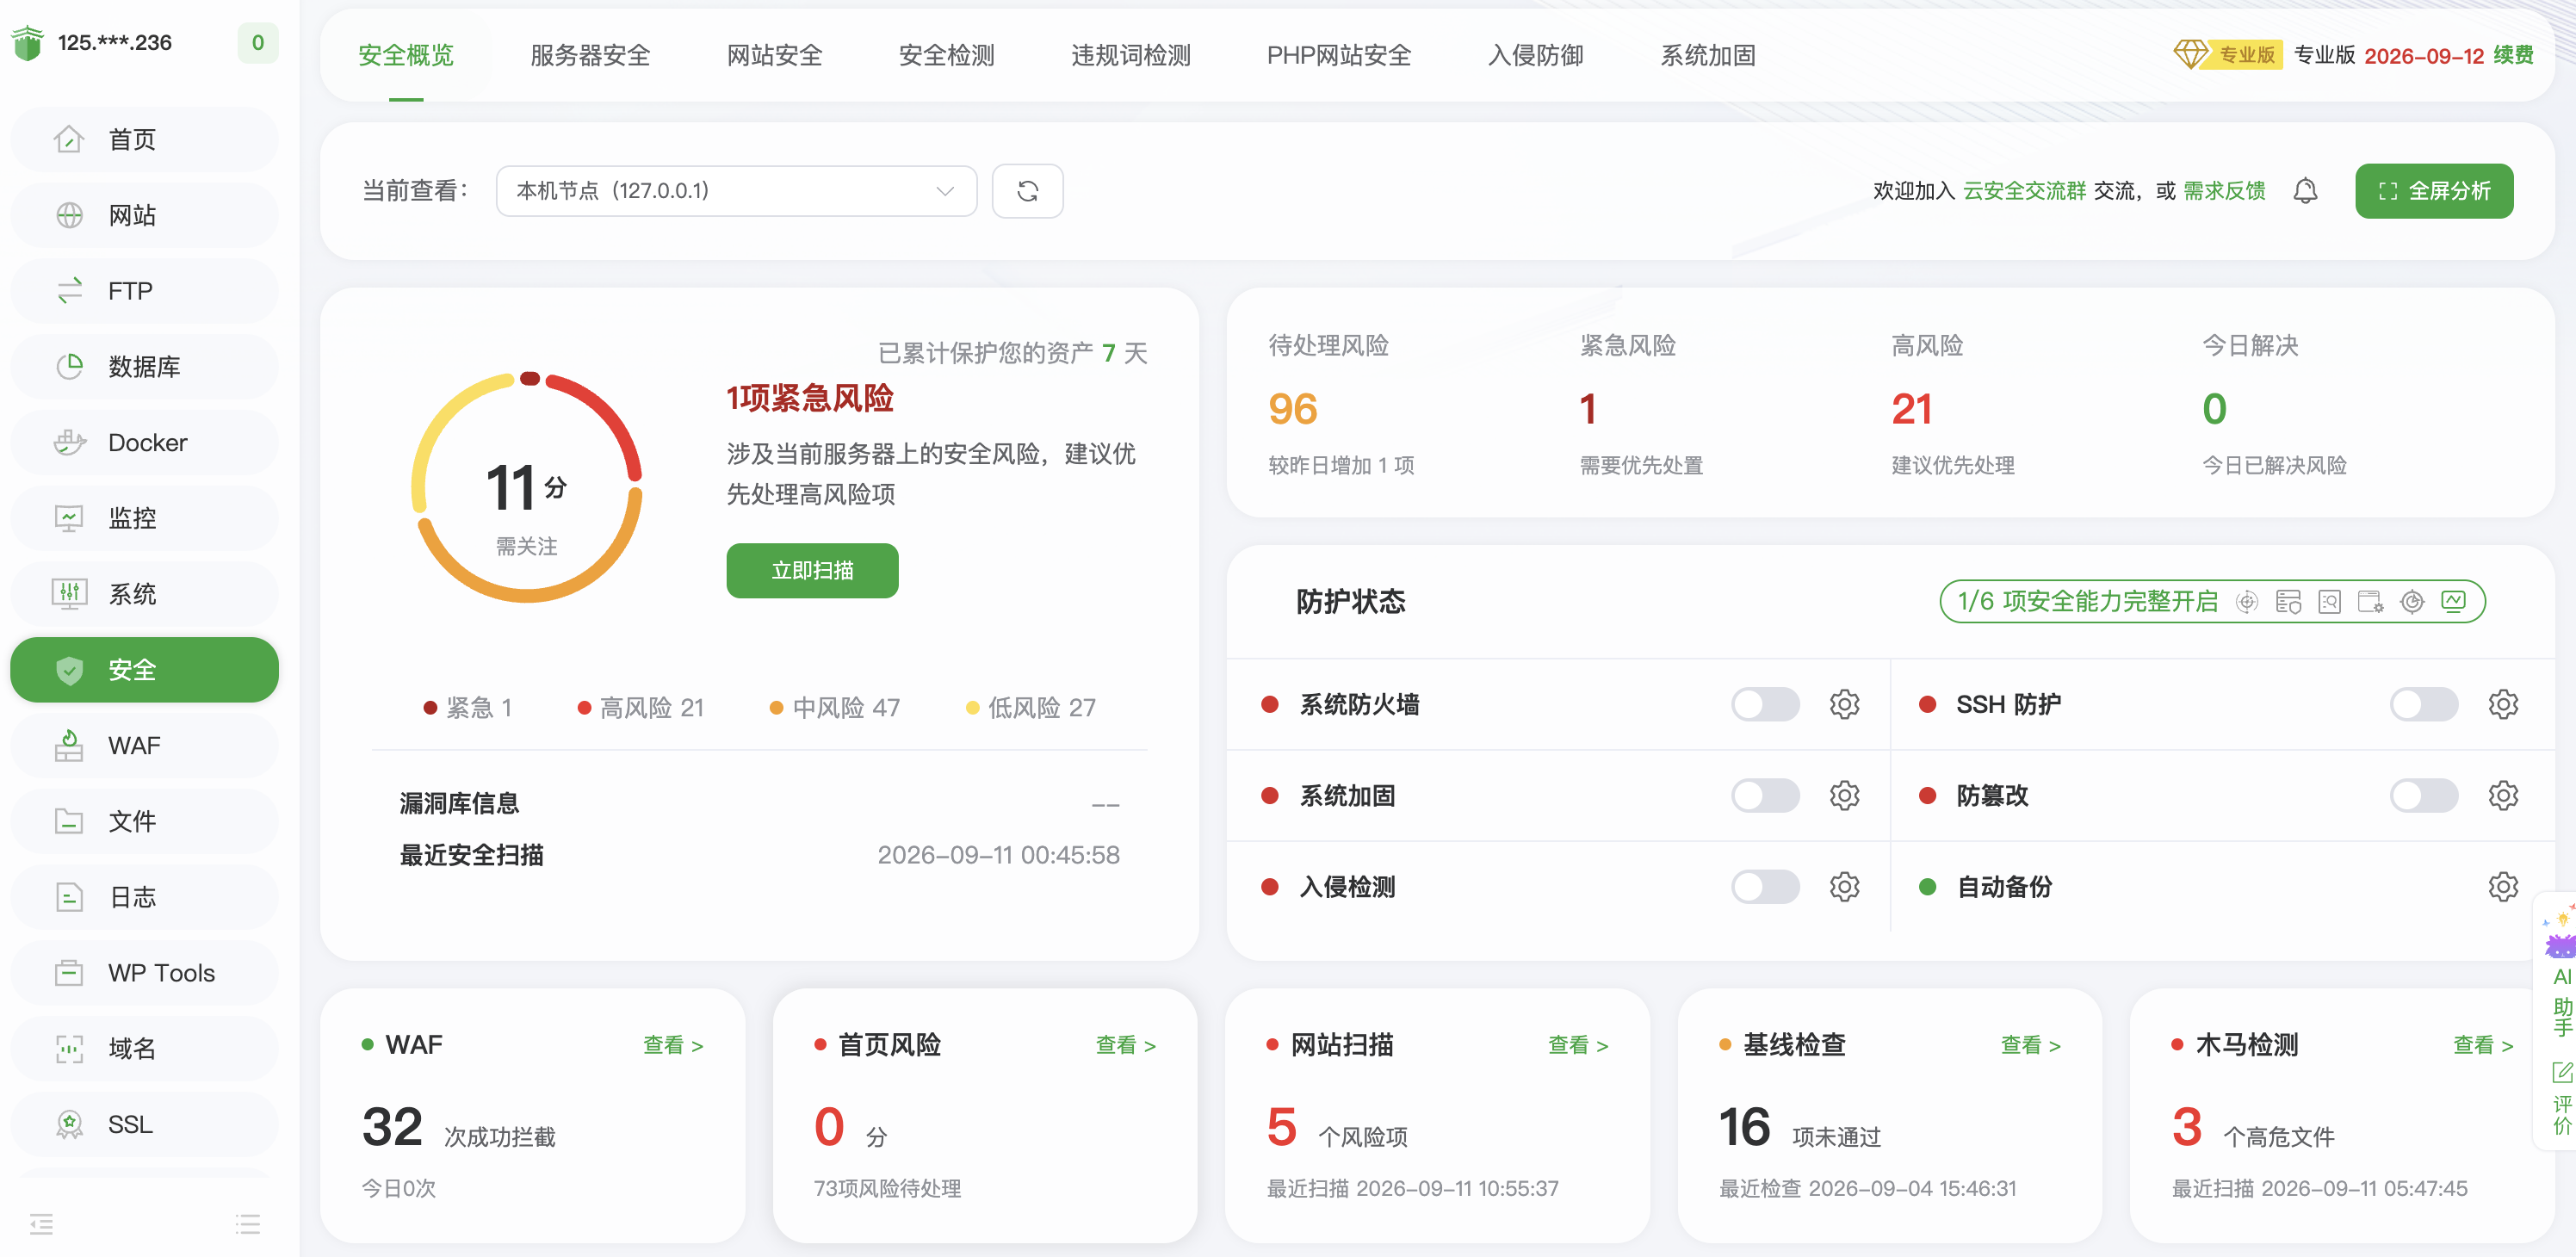The height and width of the screenshot is (1257, 2576).
Task: Select the 安全 shield sidebar item
Action: (144, 670)
